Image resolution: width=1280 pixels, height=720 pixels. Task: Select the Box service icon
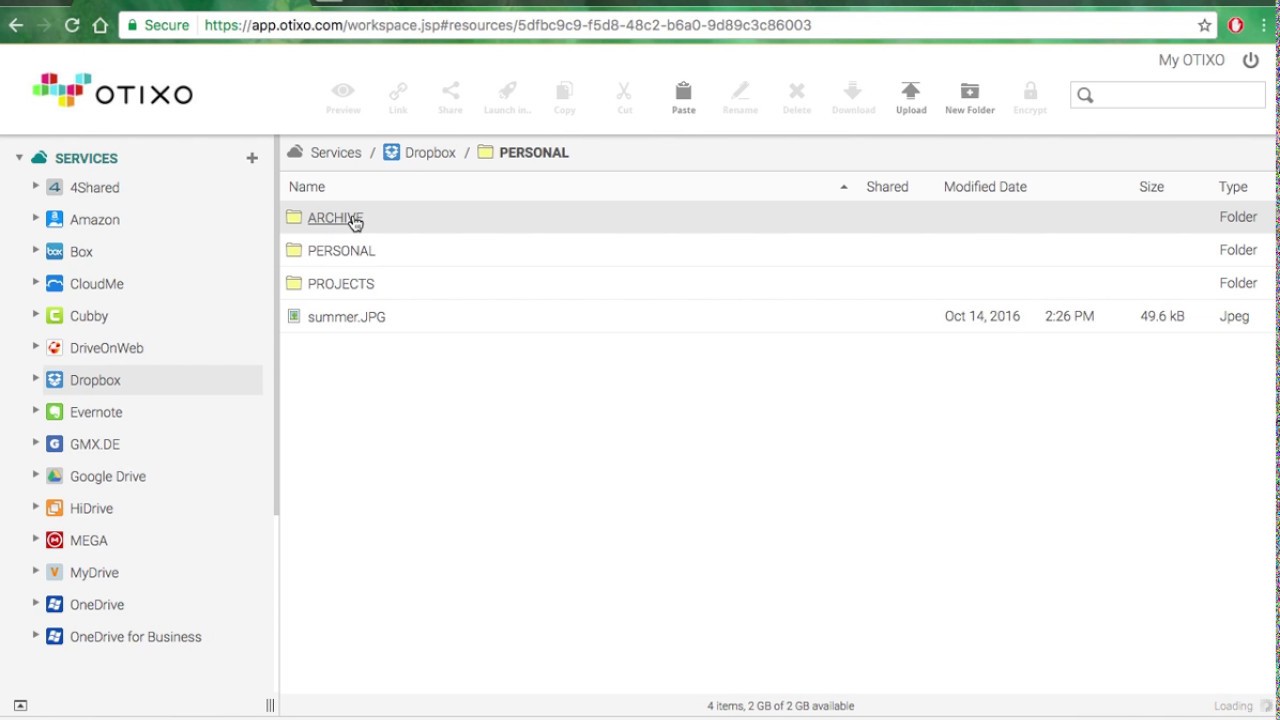pyautogui.click(x=55, y=251)
